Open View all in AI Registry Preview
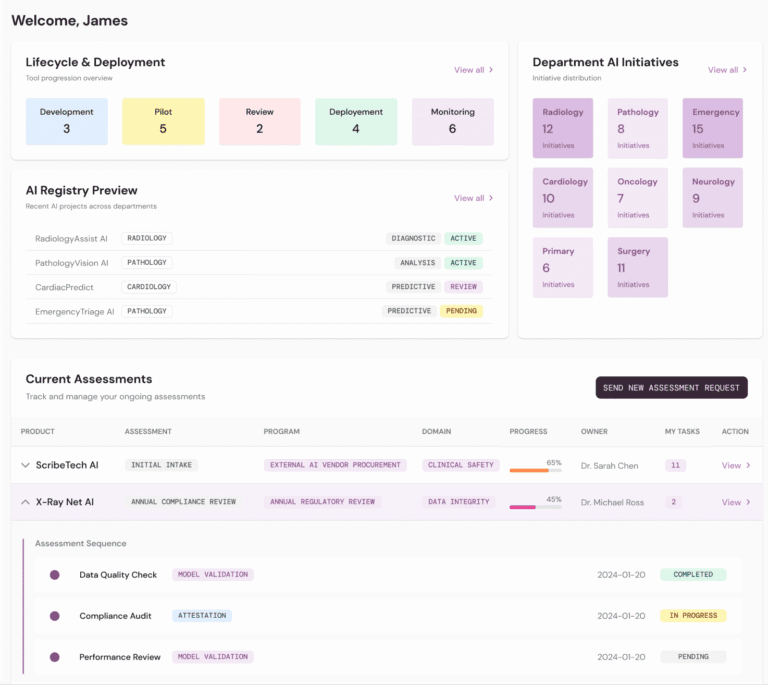768x685 pixels. click(473, 198)
